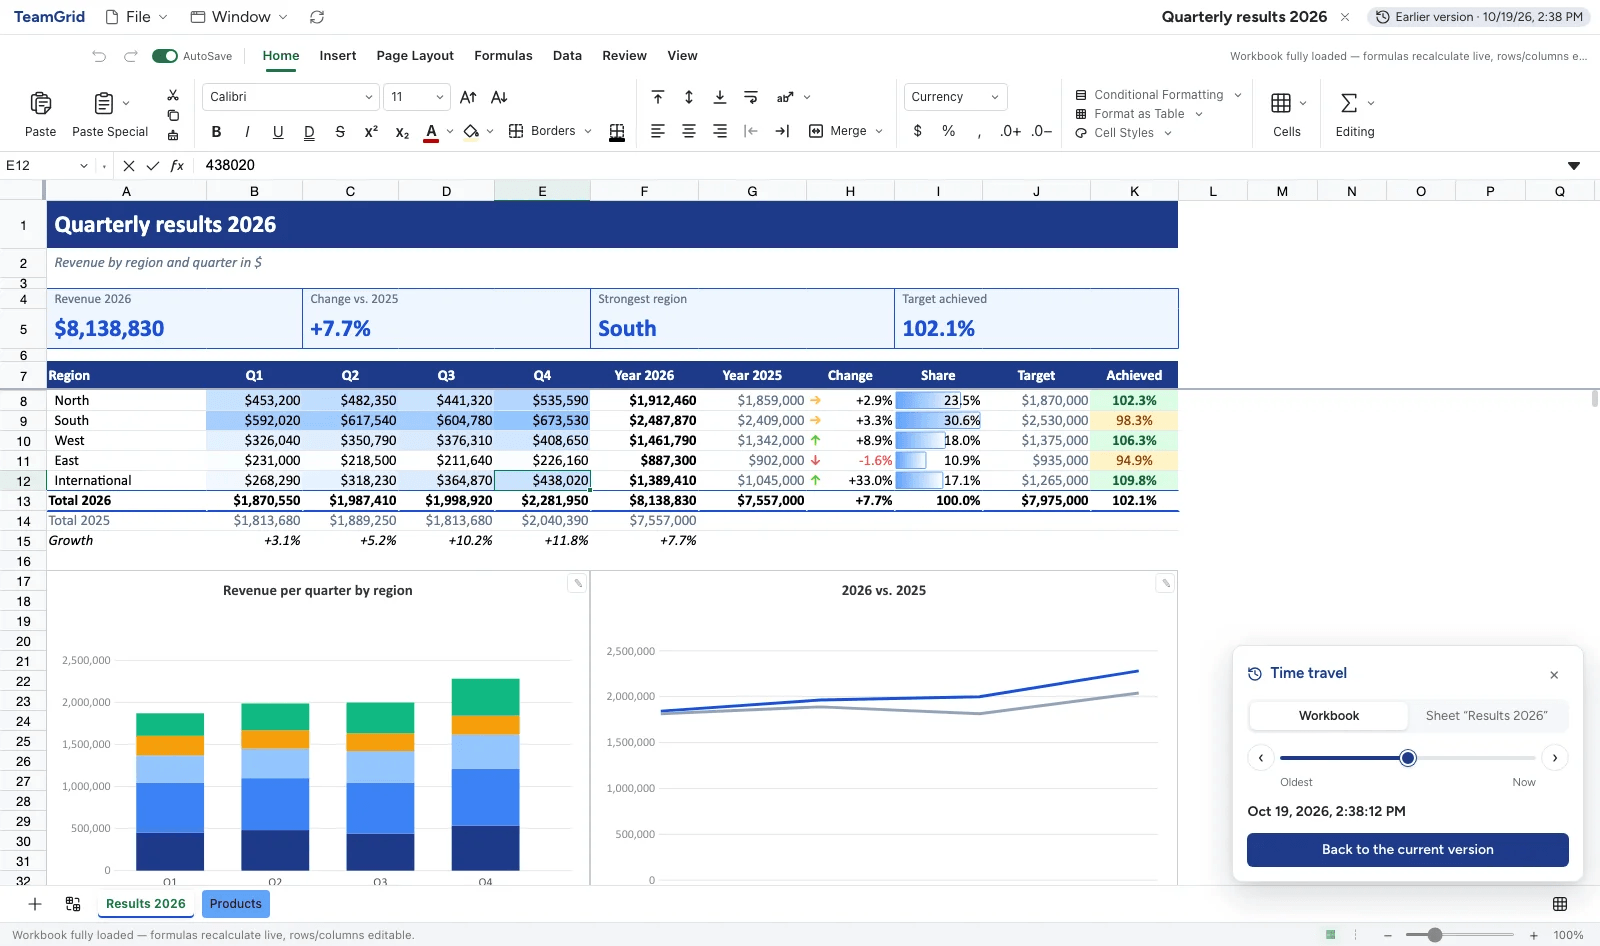Click the bottom border icon

pyautogui.click(x=617, y=132)
